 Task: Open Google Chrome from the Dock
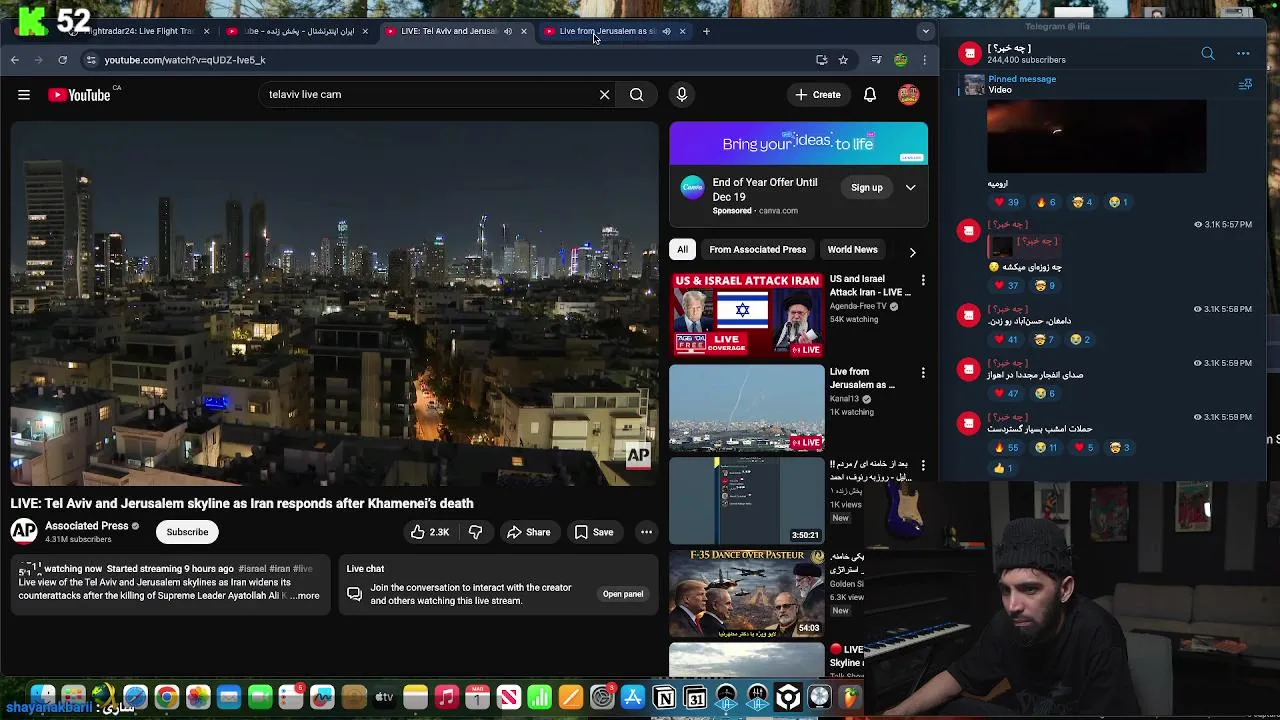tap(167, 697)
